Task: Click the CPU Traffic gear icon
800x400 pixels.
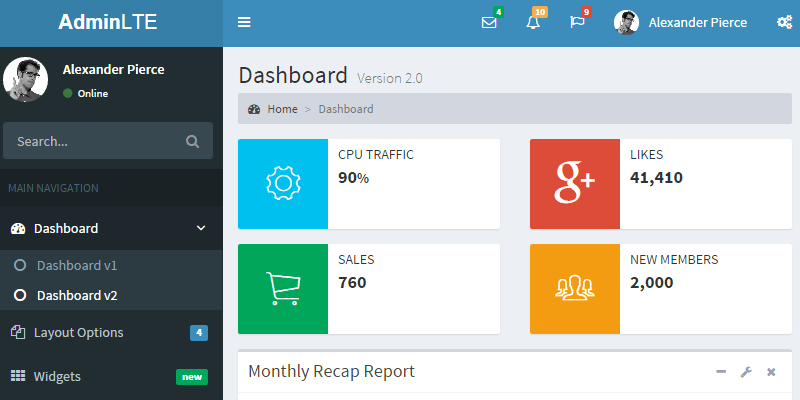Action: pos(283,184)
